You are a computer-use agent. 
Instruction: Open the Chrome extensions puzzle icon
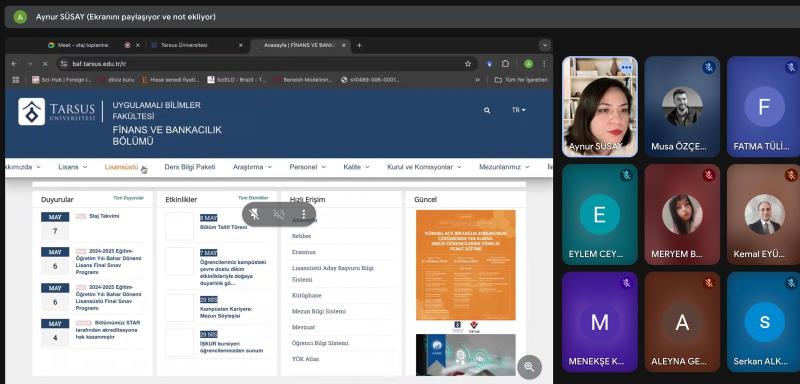pyautogui.click(x=505, y=64)
